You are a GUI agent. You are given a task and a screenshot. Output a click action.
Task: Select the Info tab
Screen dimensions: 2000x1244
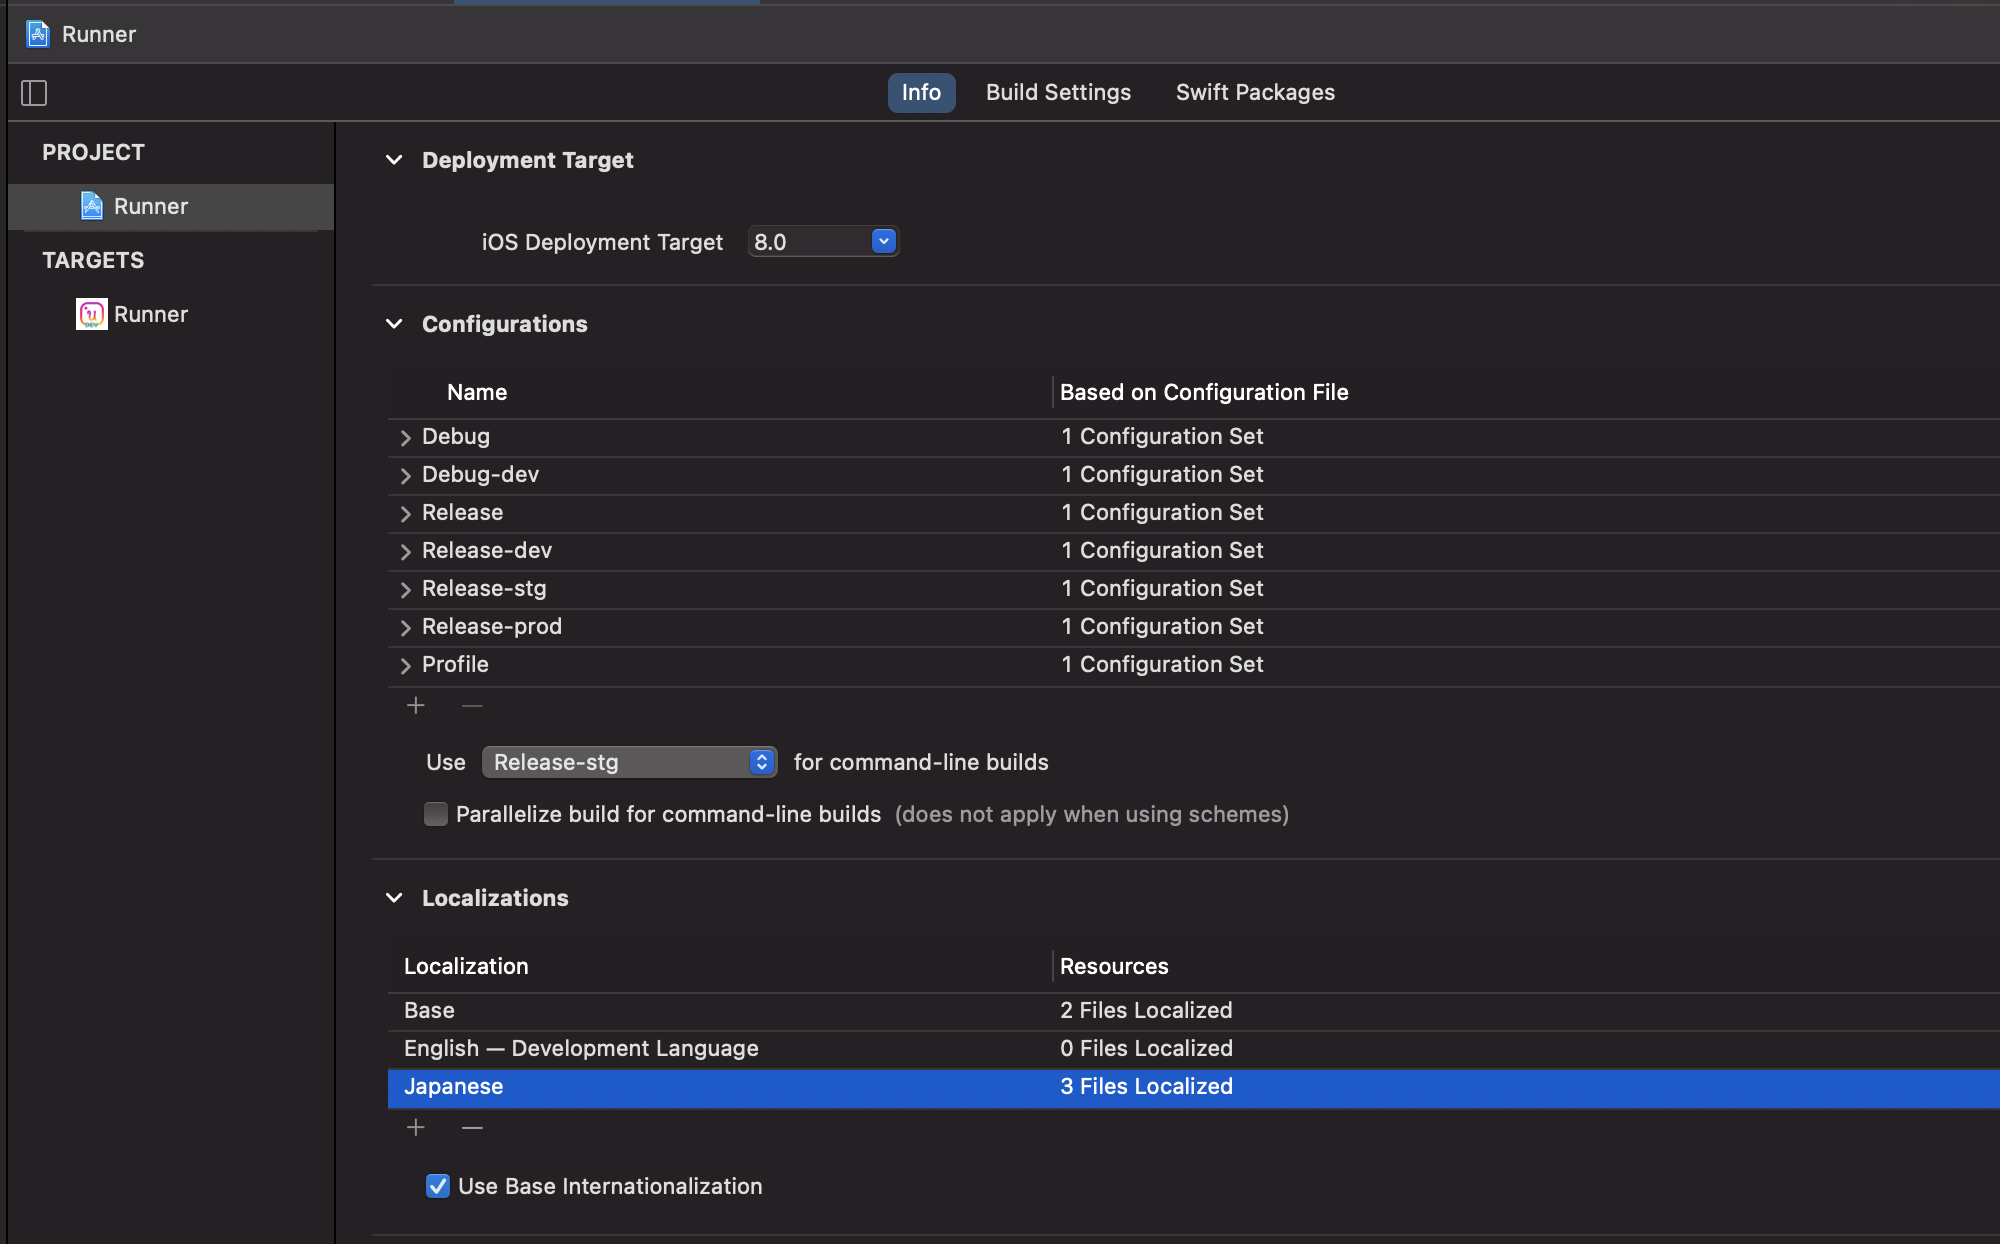[x=921, y=92]
